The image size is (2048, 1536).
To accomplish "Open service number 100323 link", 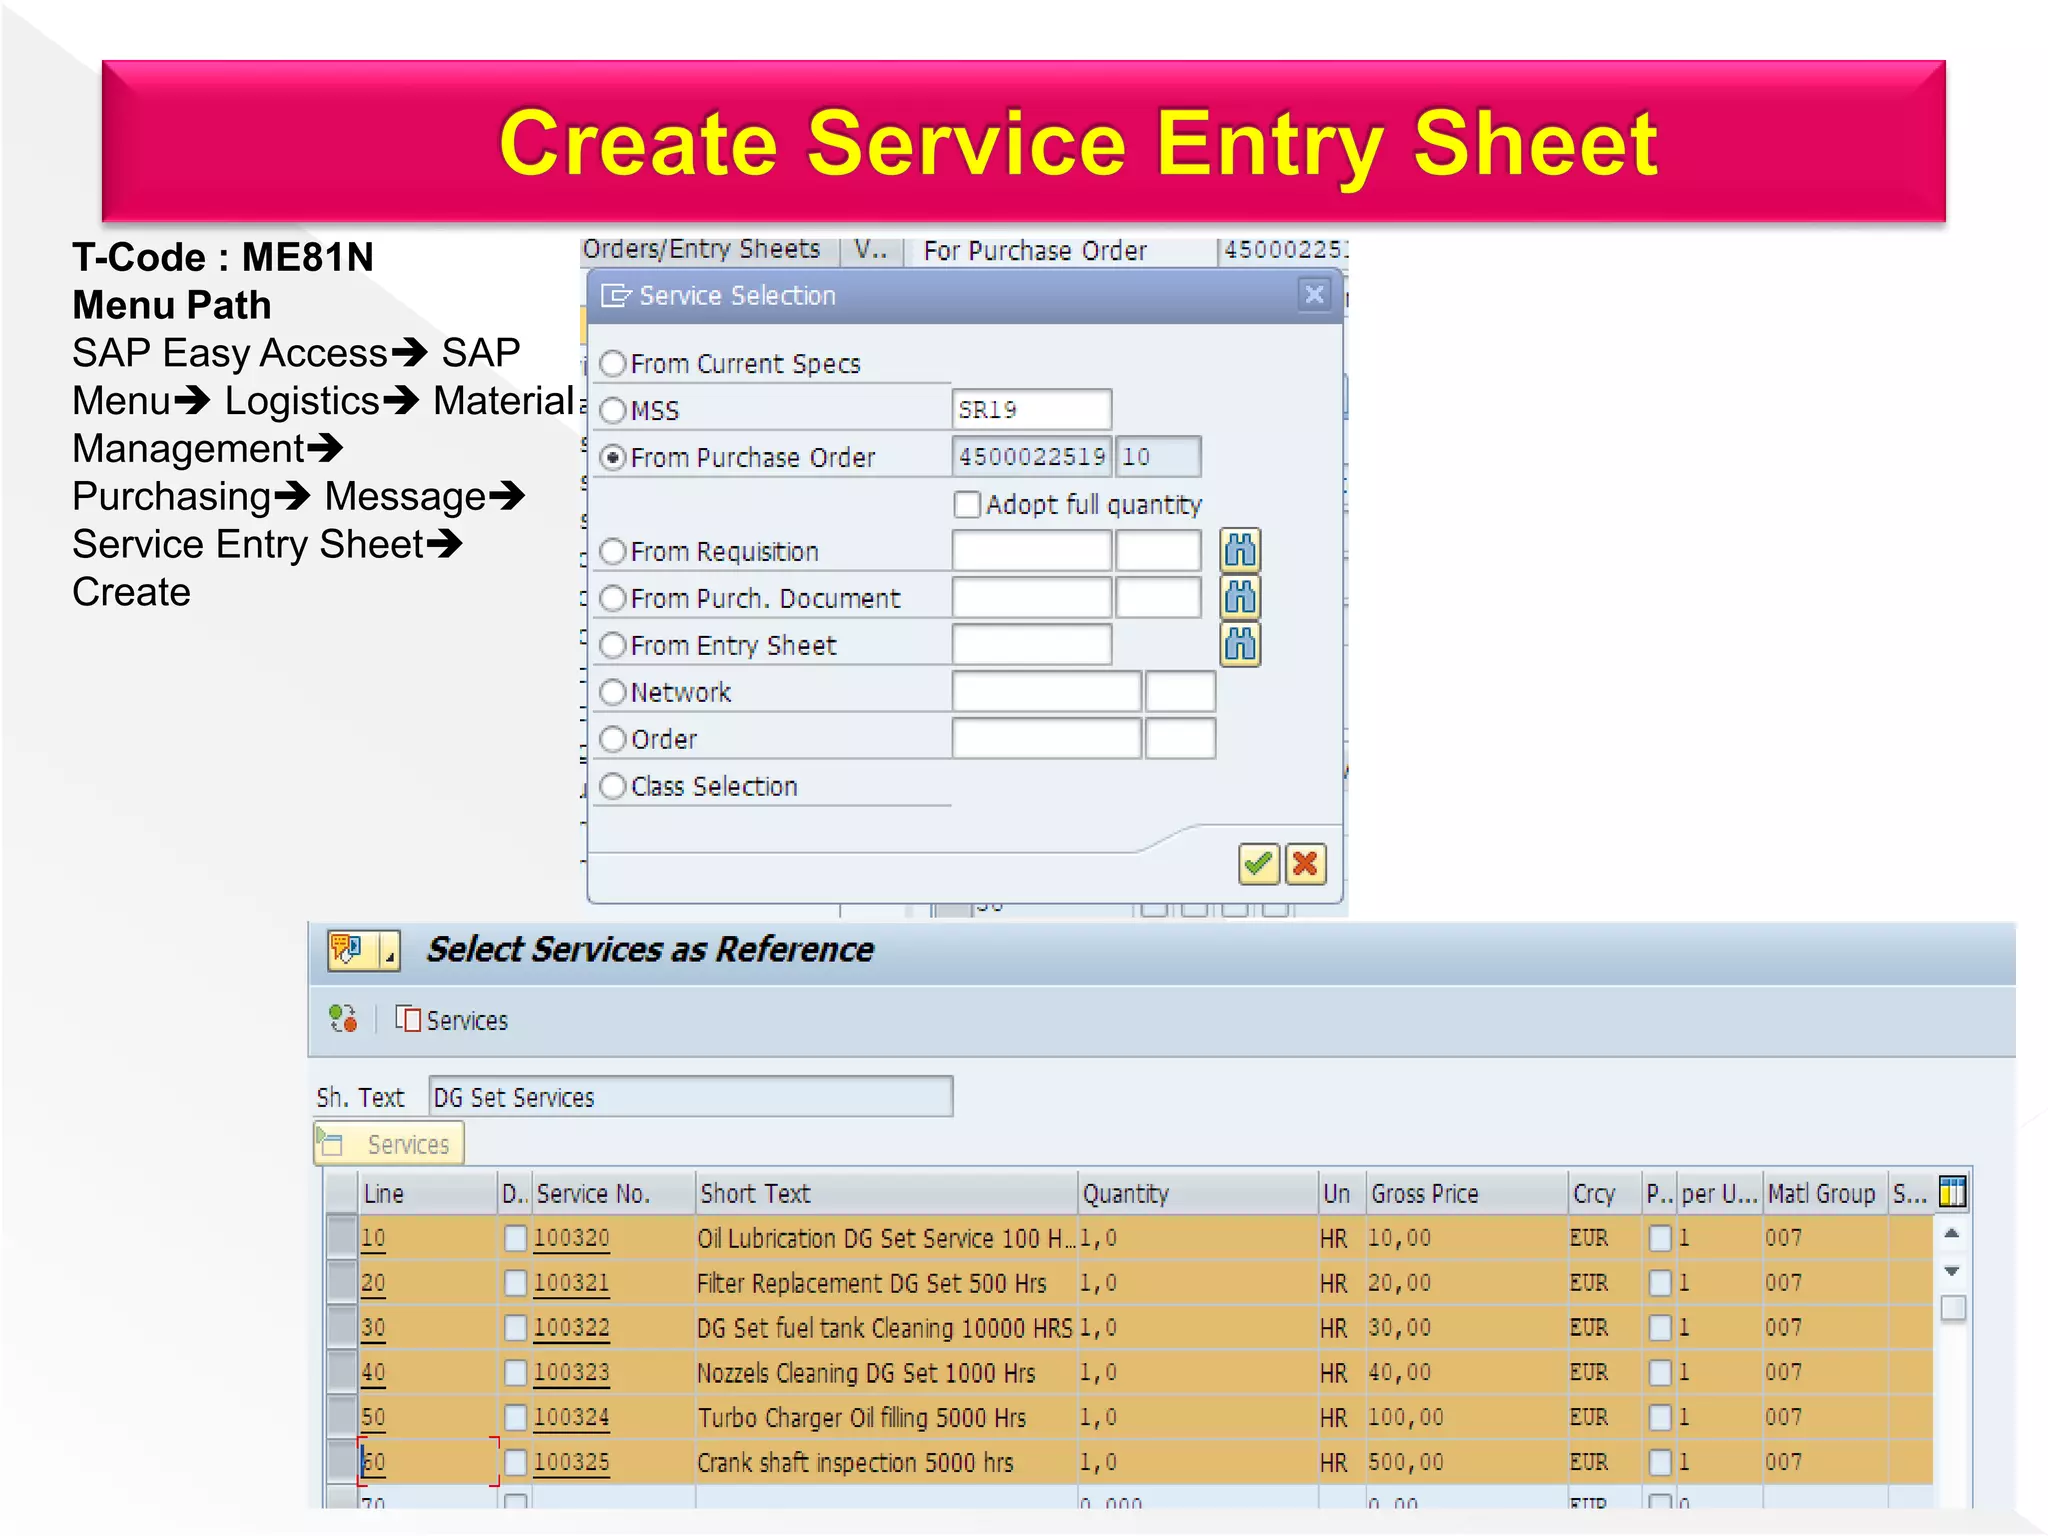I will (x=571, y=1372).
